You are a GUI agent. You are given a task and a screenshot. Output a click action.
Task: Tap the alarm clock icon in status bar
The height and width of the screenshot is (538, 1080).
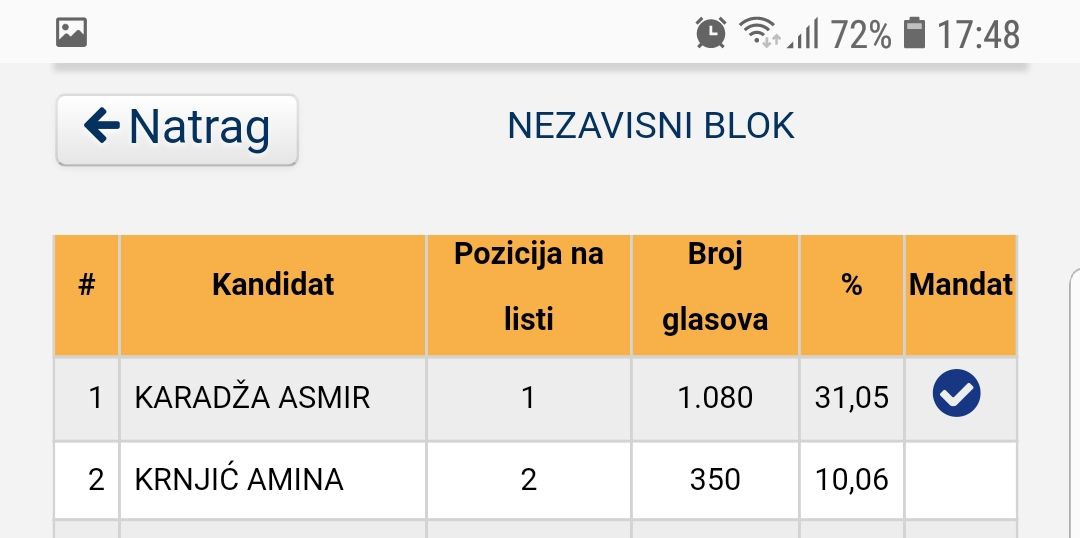(x=711, y=33)
